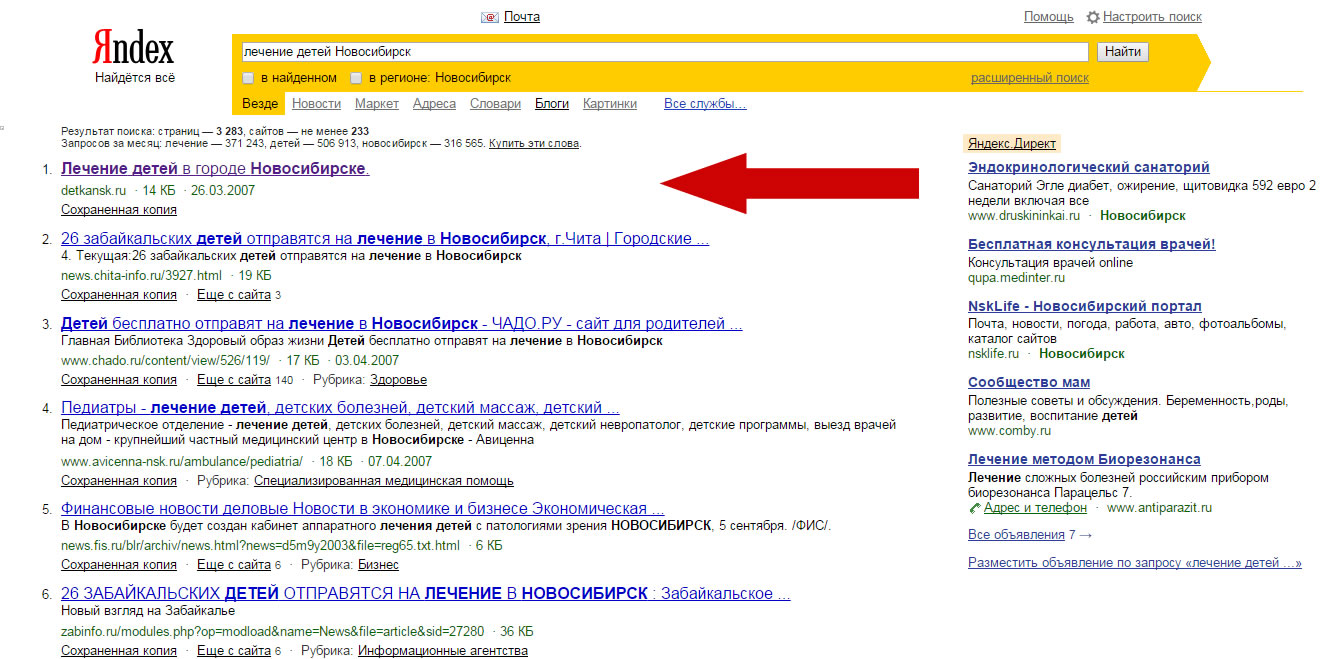
Task: Click the Найти search button
Action: click(1123, 52)
